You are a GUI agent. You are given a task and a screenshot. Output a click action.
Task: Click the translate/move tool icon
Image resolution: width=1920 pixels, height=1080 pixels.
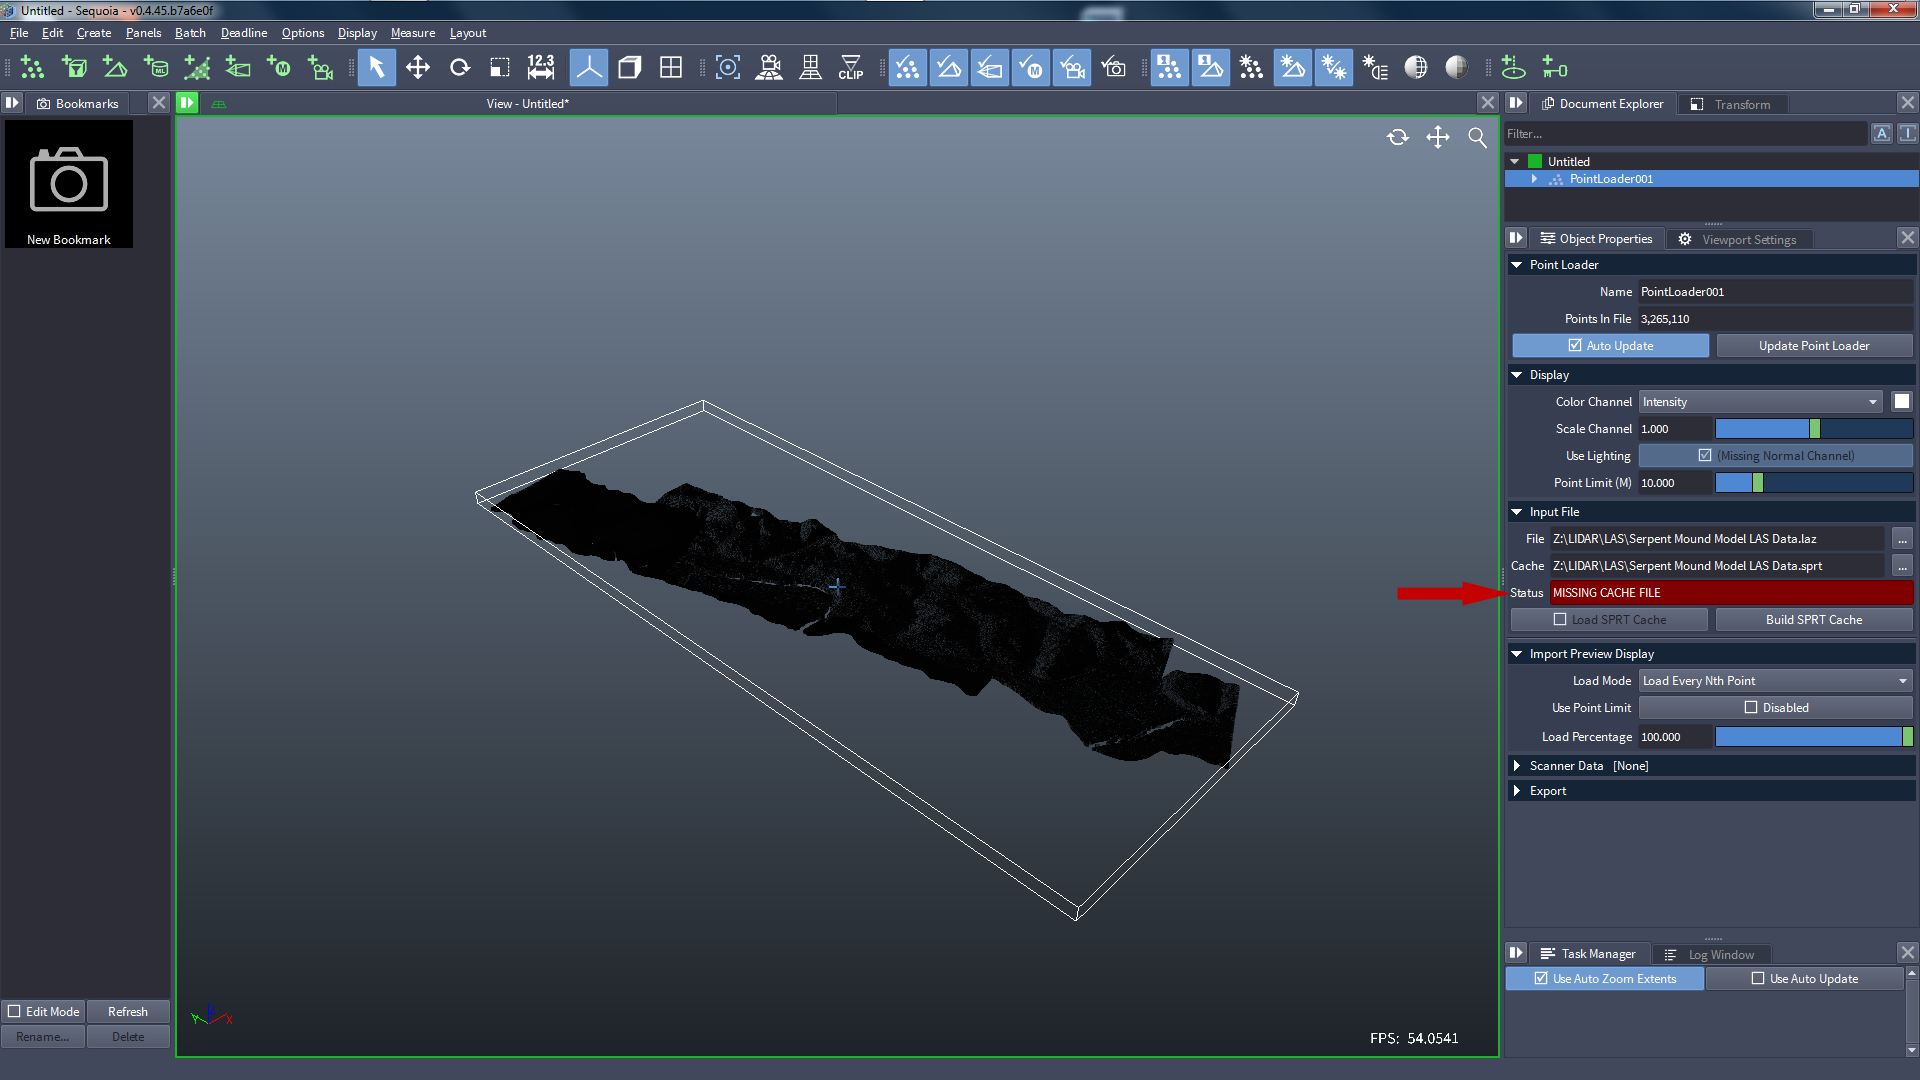click(x=418, y=67)
